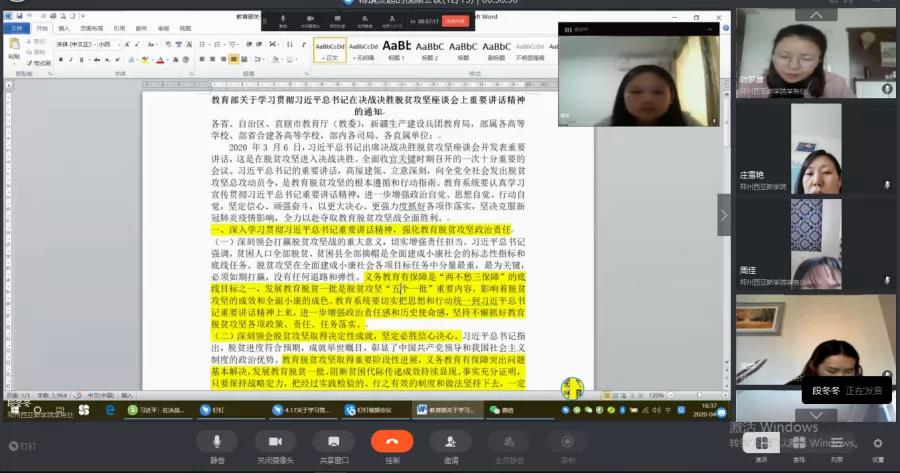Switch to Word 页面布局 ribbon tab
The height and width of the screenshot is (473, 900).
[91, 28]
